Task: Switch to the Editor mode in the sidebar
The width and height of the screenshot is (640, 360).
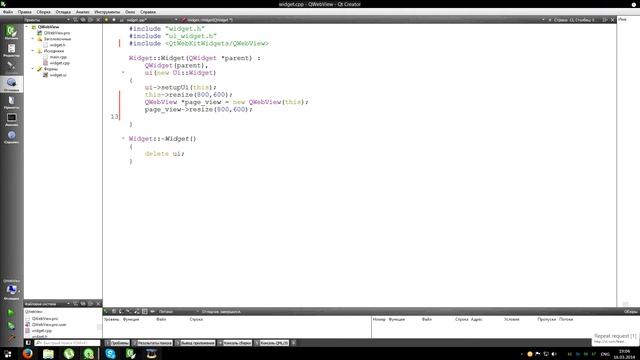Action: point(11,50)
